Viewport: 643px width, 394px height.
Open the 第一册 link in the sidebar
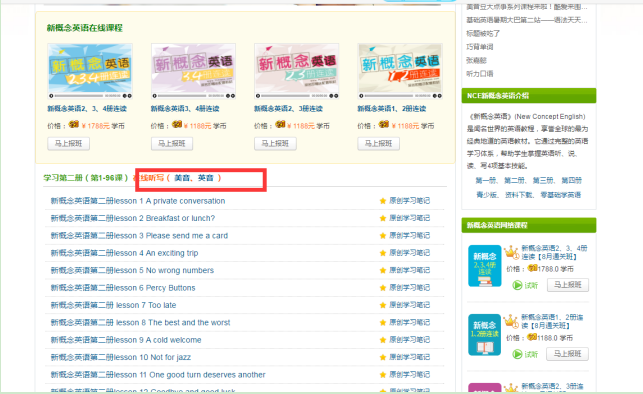486,180
